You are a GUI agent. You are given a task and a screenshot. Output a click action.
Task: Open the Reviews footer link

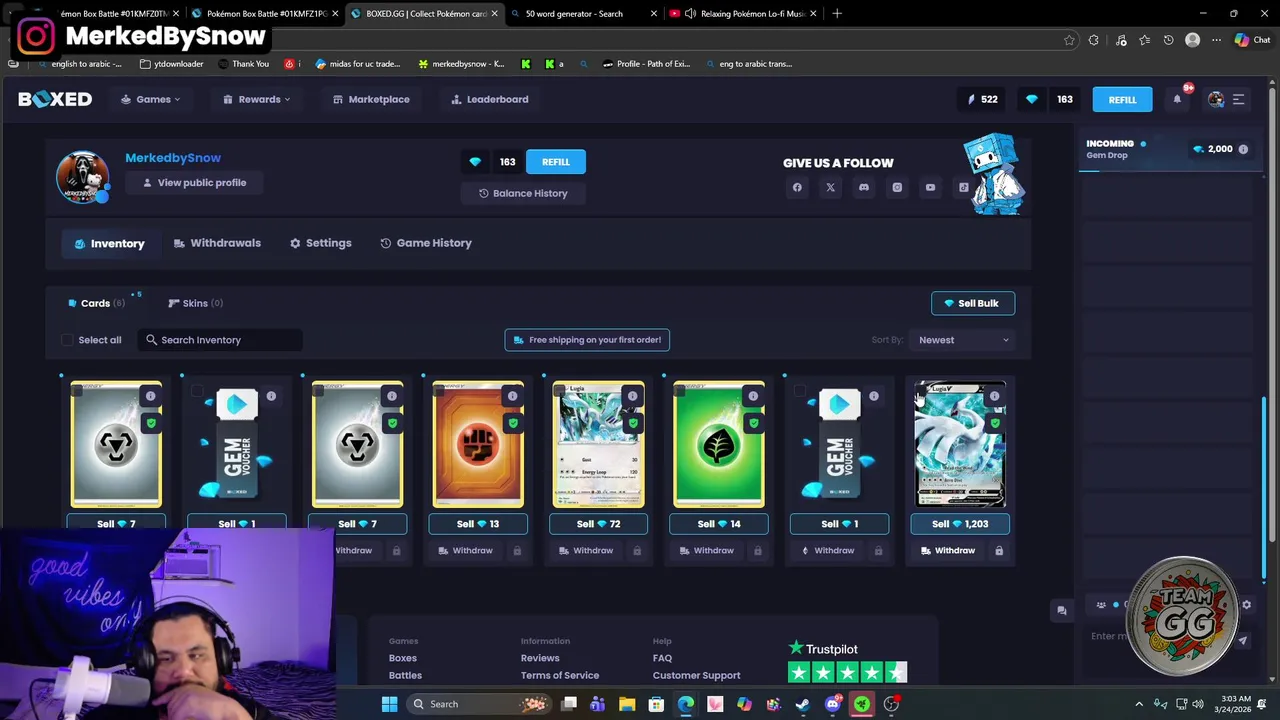click(x=540, y=658)
